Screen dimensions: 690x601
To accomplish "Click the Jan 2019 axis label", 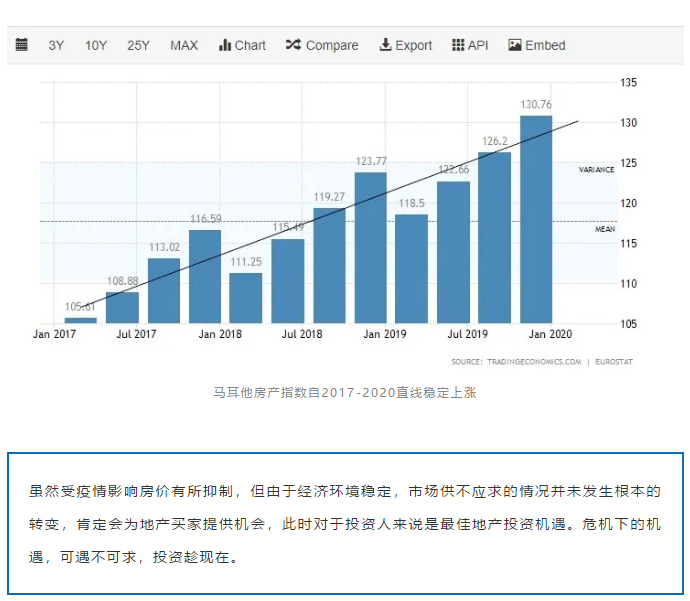I will tap(385, 334).
